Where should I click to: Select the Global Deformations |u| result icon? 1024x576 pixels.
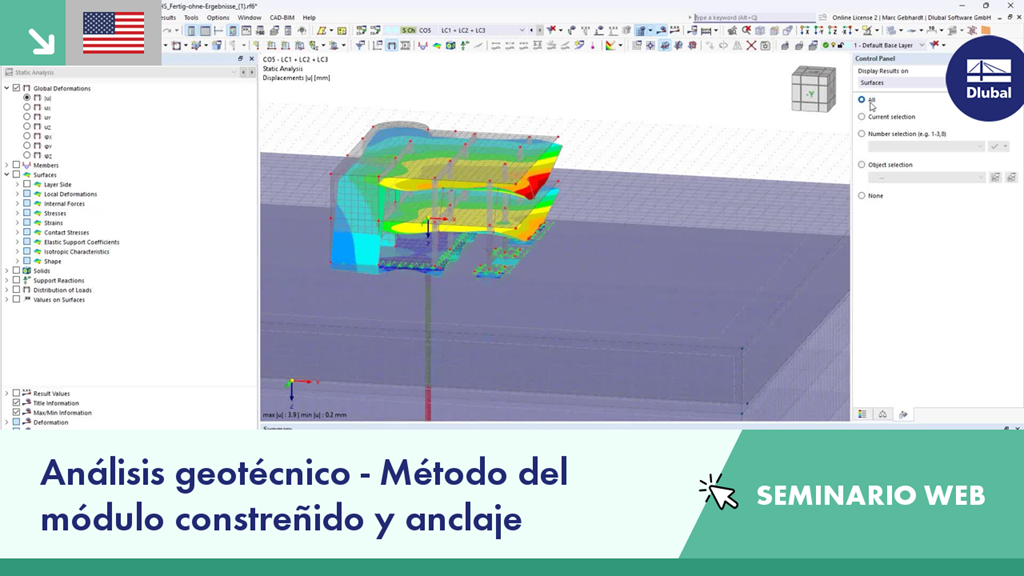(x=38, y=100)
